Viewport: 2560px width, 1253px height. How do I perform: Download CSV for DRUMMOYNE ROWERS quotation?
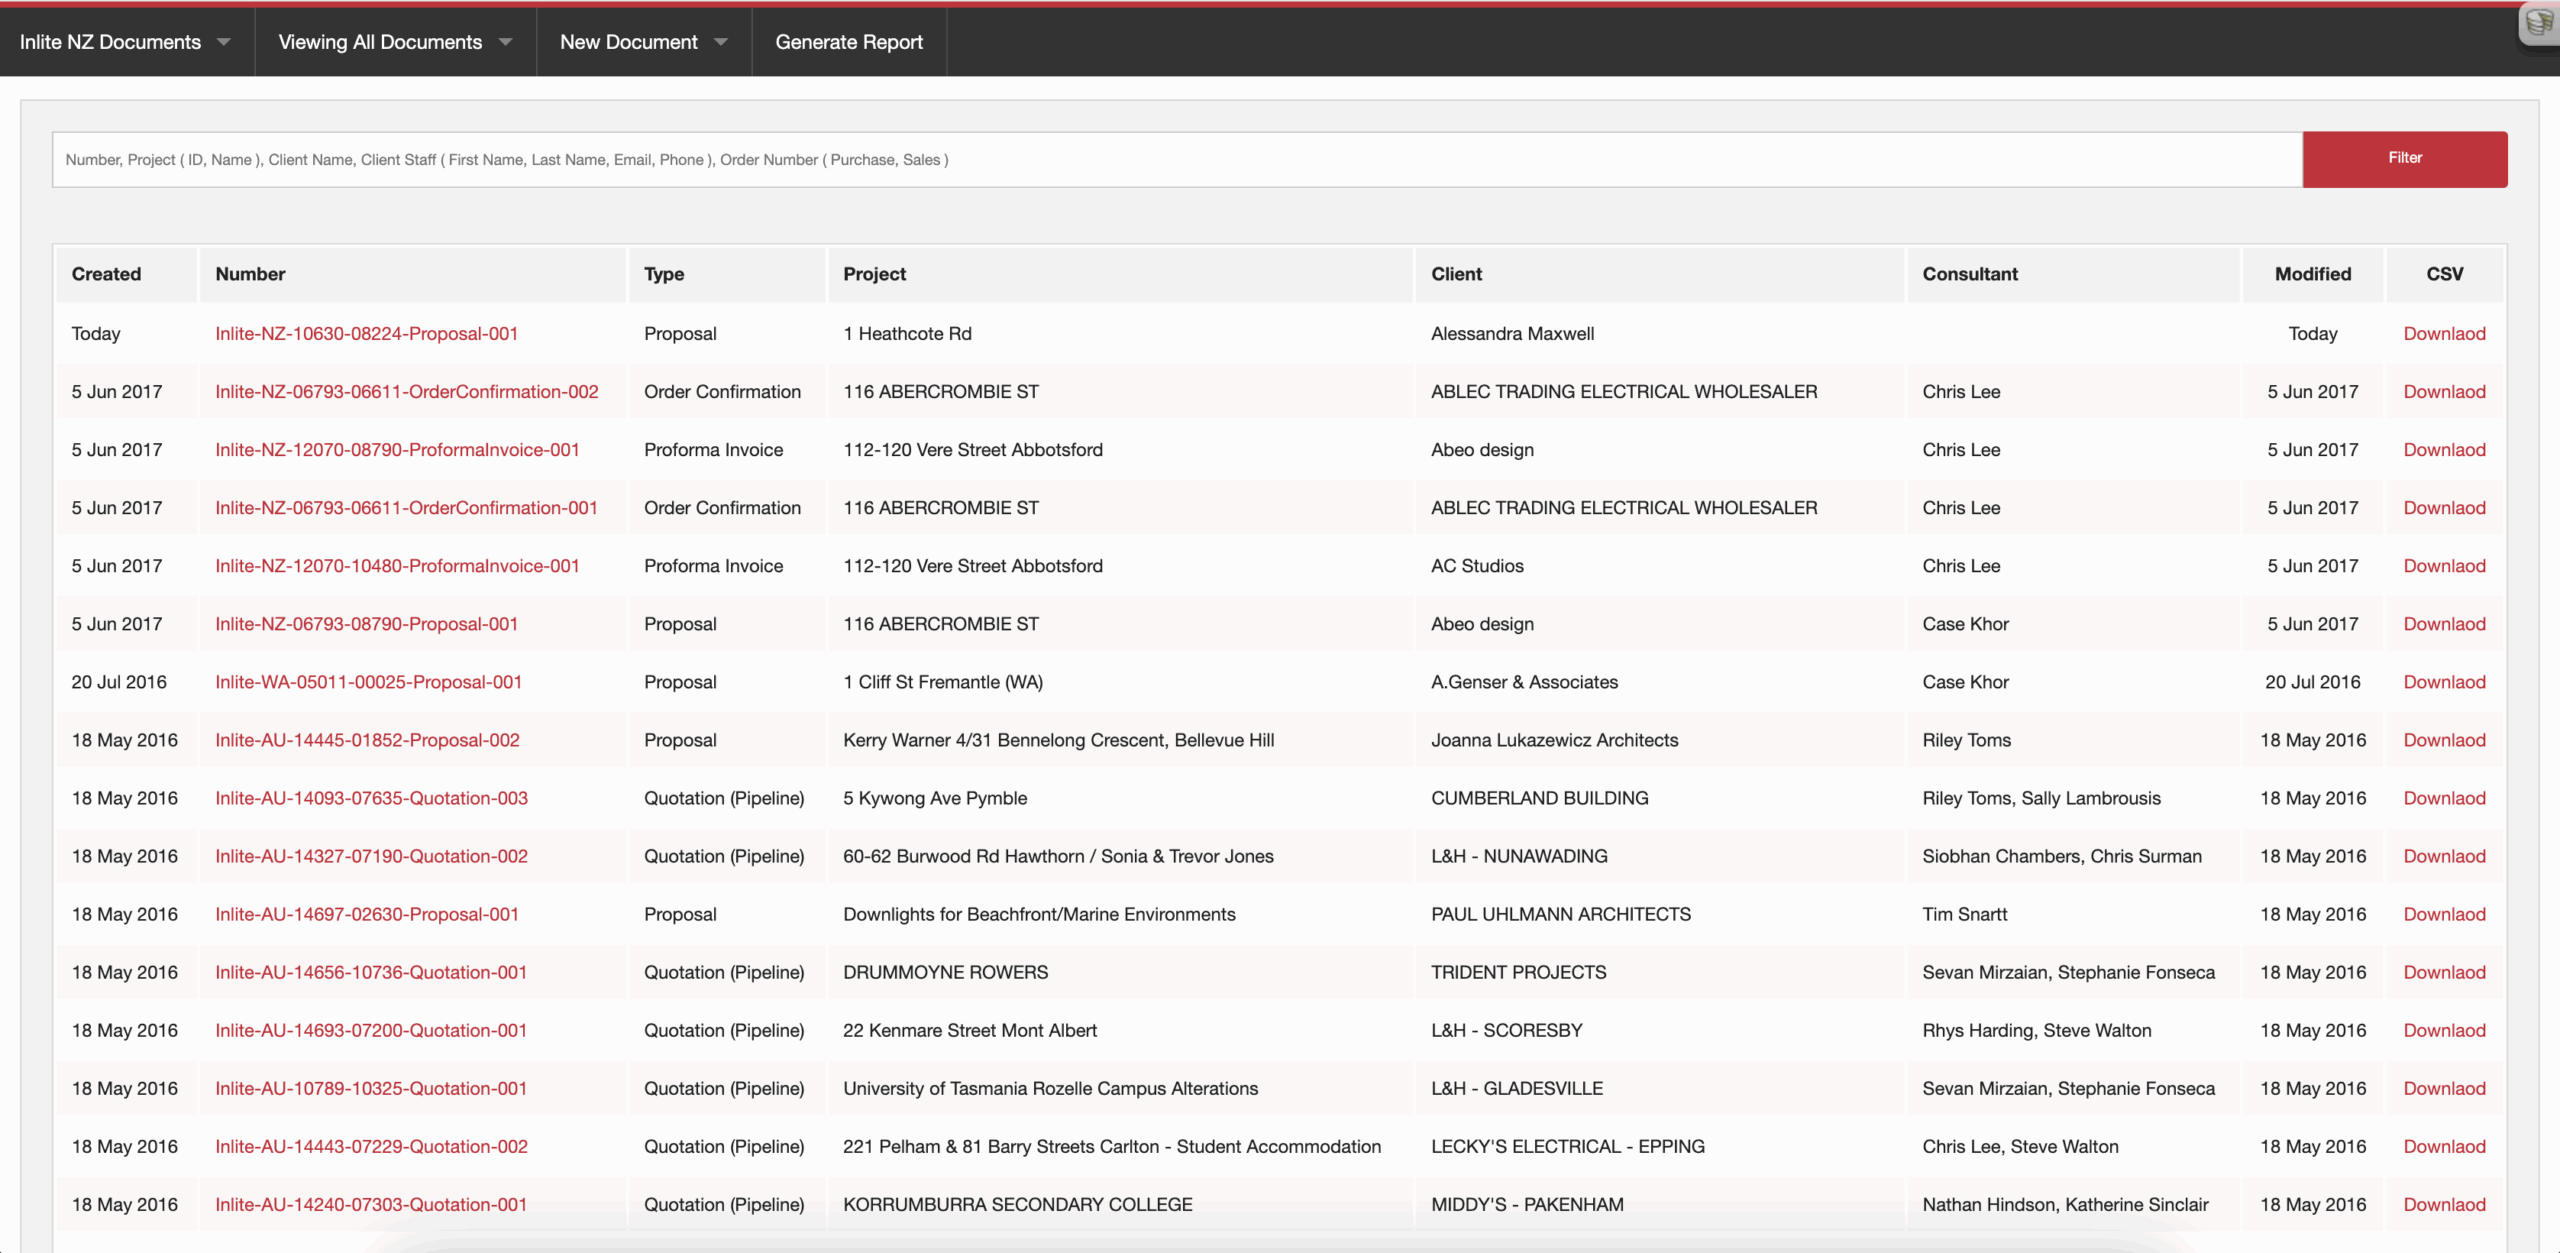point(2444,972)
